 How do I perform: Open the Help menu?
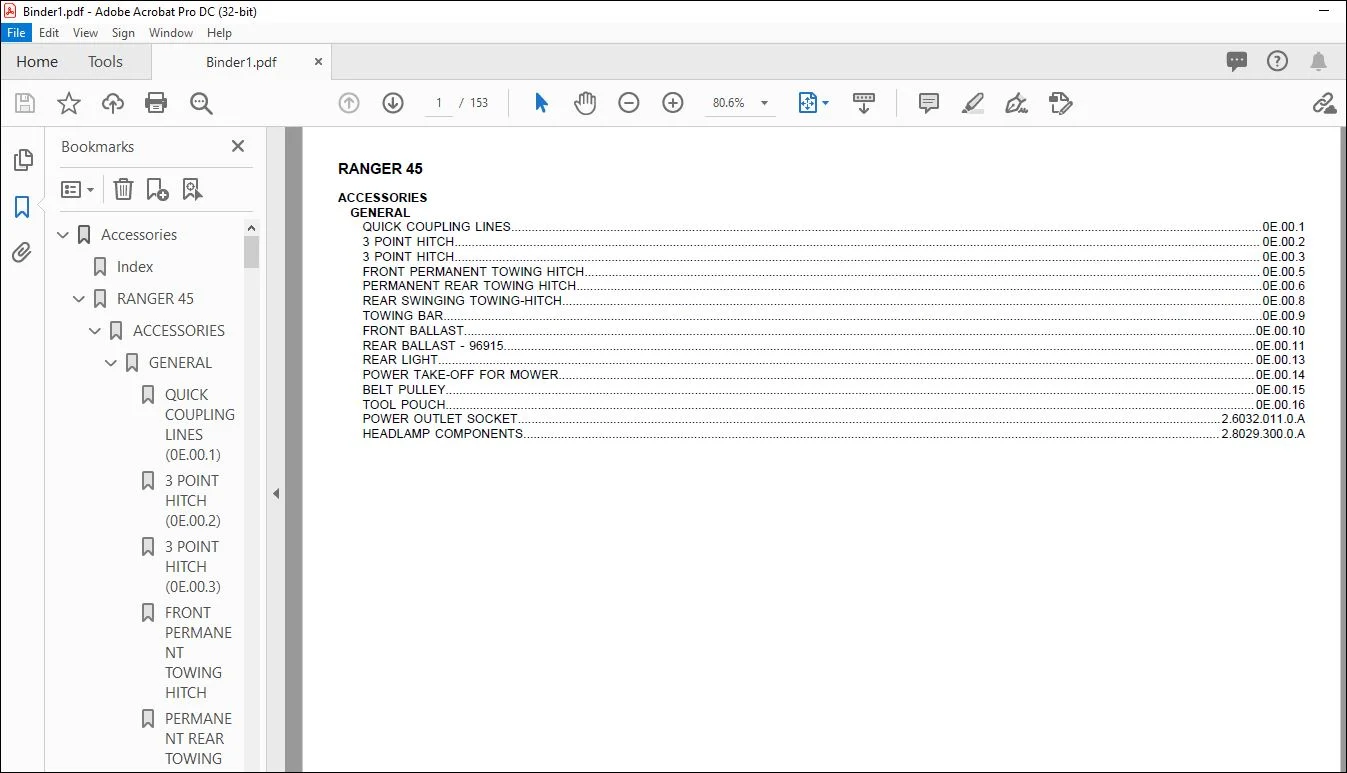pos(219,33)
